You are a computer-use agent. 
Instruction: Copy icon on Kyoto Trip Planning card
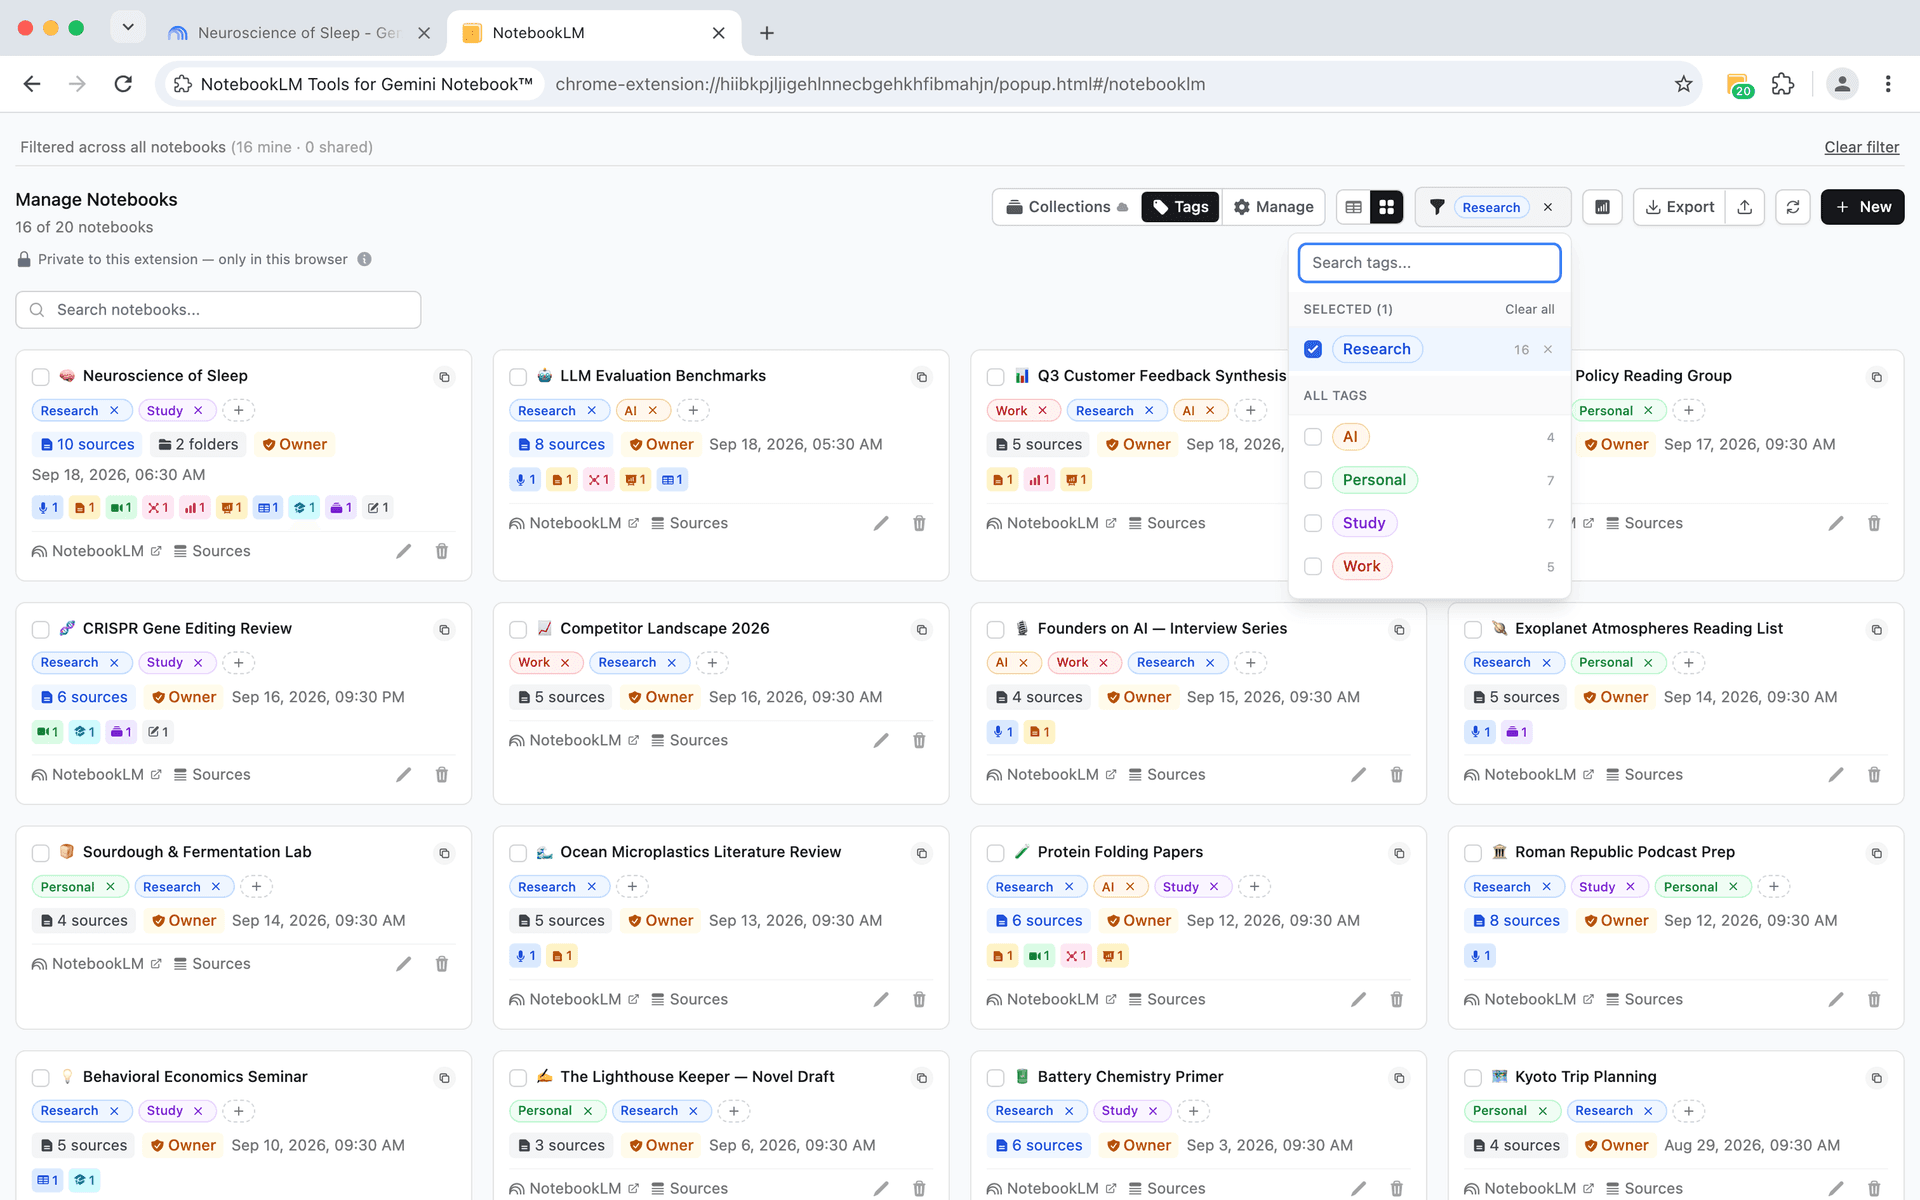[x=1876, y=1078]
